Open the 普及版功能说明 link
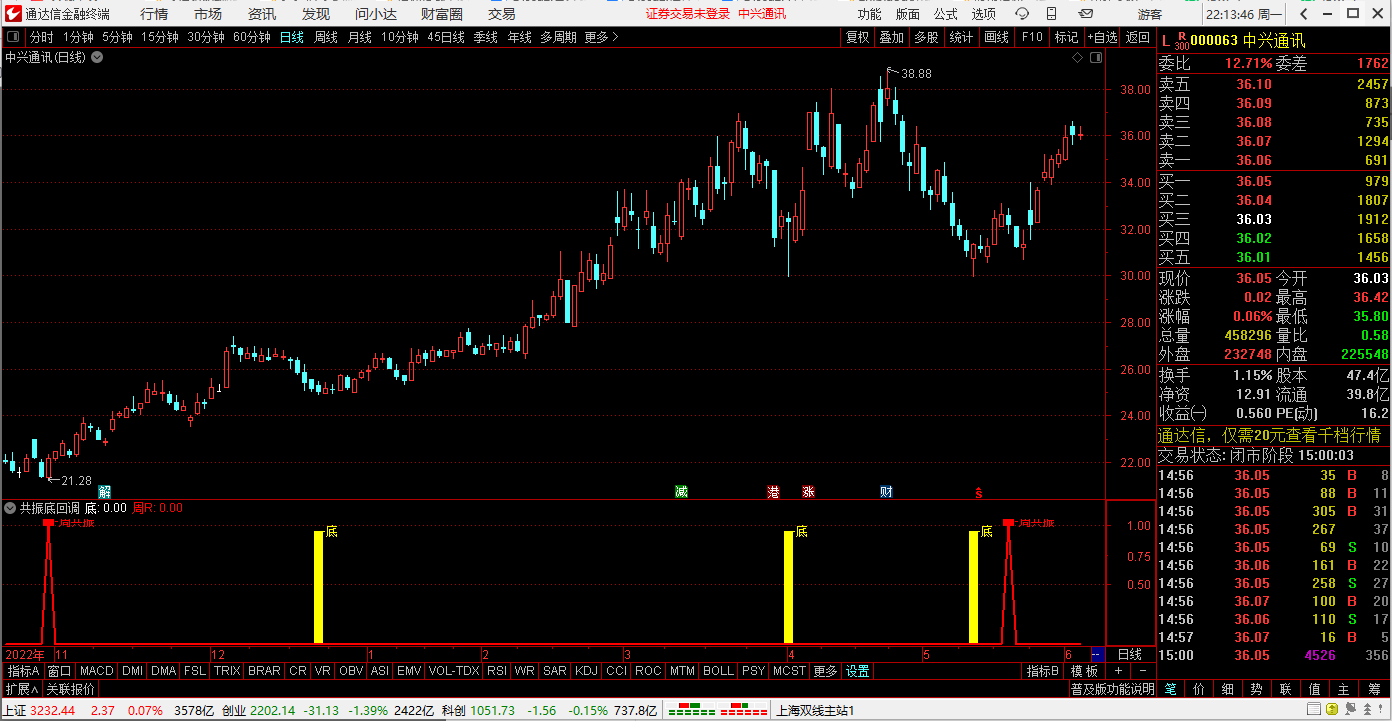The width and height of the screenshot is (1392, 721). tap(1113, 689)
